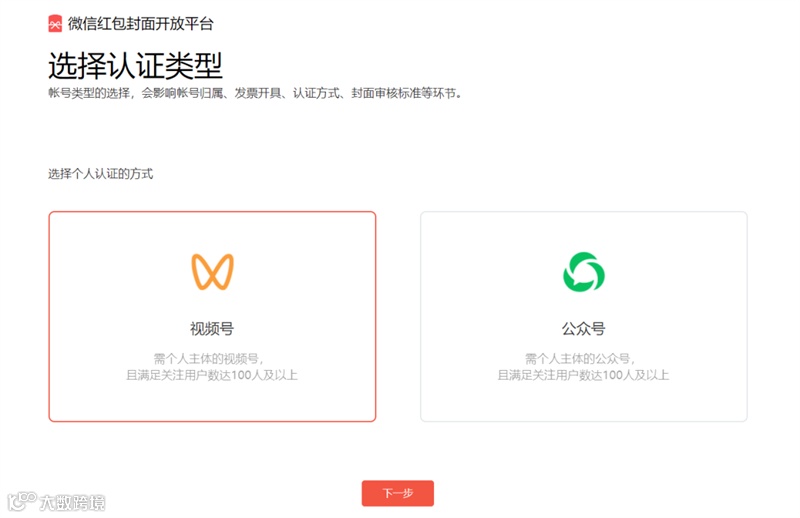Click the 选择认证类型 page heading

[x=136, y=66]
